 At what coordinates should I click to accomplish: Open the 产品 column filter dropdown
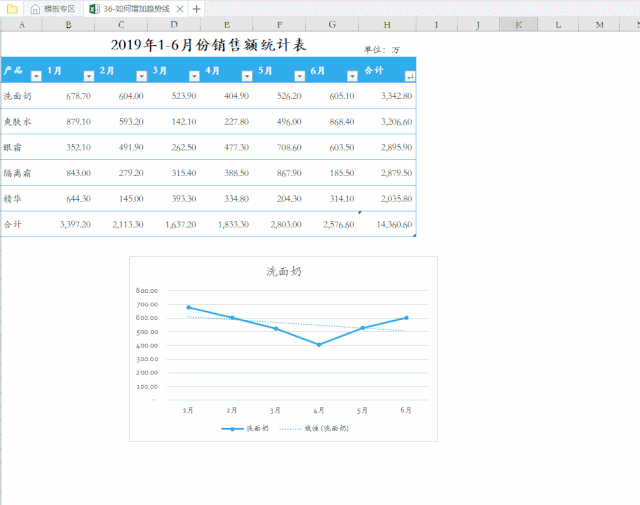tap(36, 76)
